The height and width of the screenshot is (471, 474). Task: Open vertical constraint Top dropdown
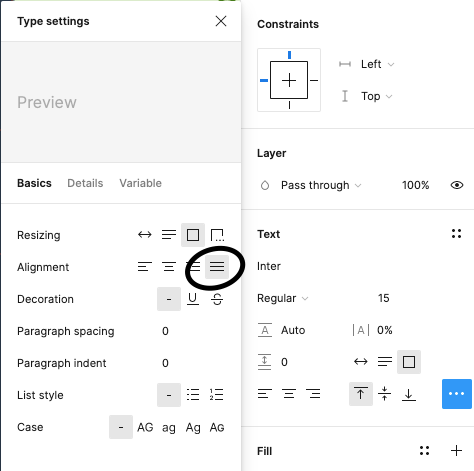pyautogui.click(x=377, y=96)
